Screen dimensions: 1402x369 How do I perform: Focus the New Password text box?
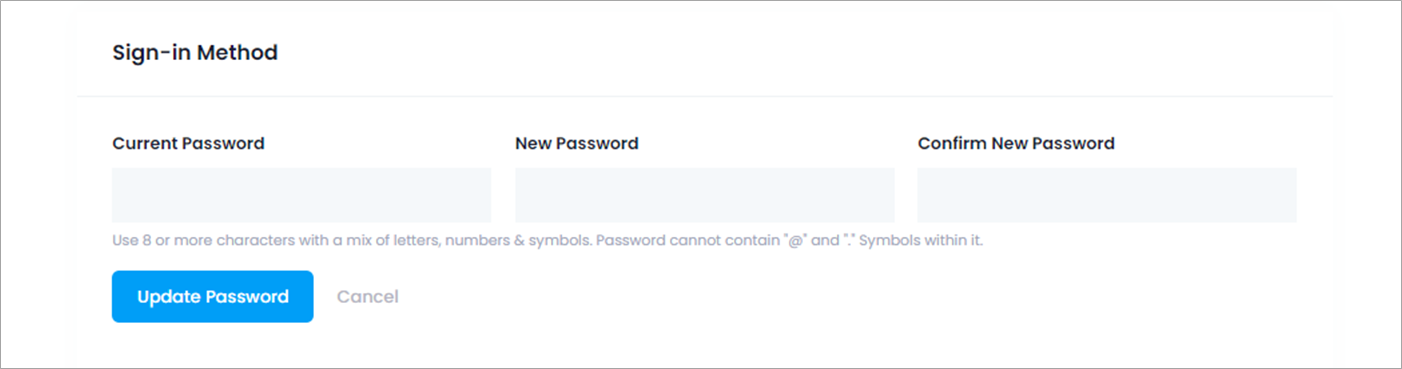pos(705,195)
